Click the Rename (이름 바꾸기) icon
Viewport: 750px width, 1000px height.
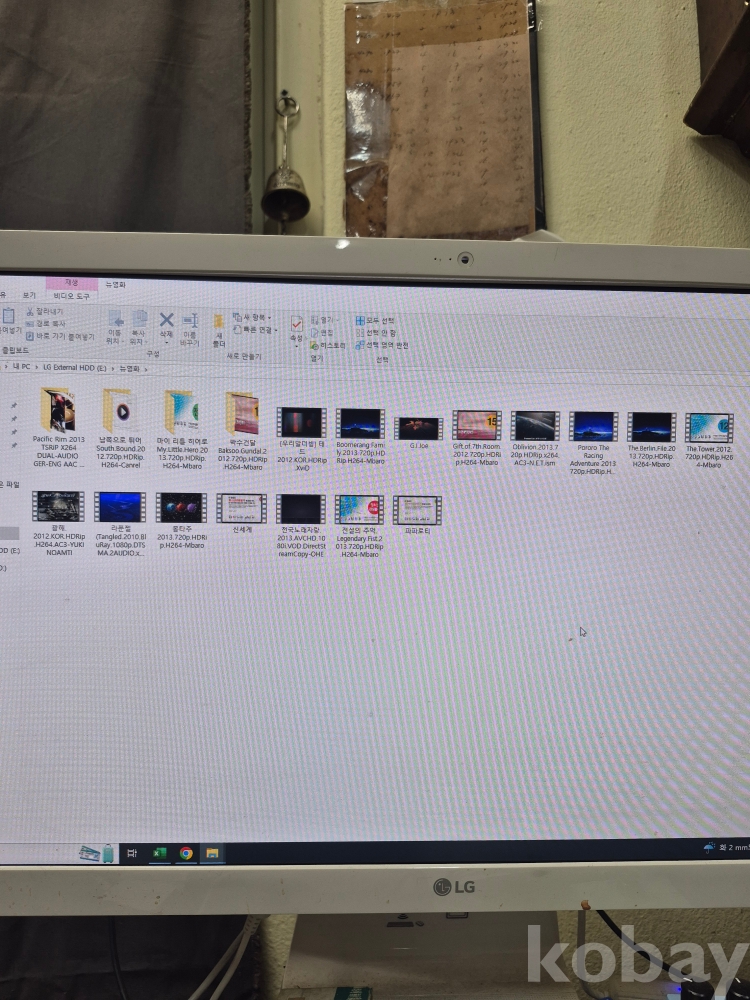189,324
